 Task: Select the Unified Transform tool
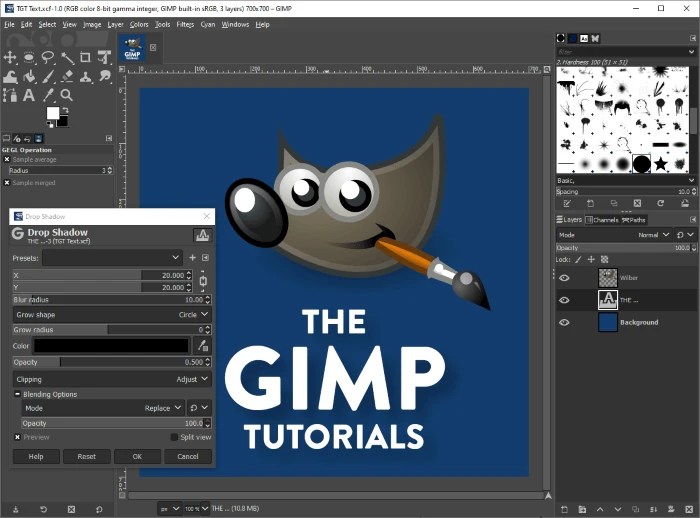(104, 57)
